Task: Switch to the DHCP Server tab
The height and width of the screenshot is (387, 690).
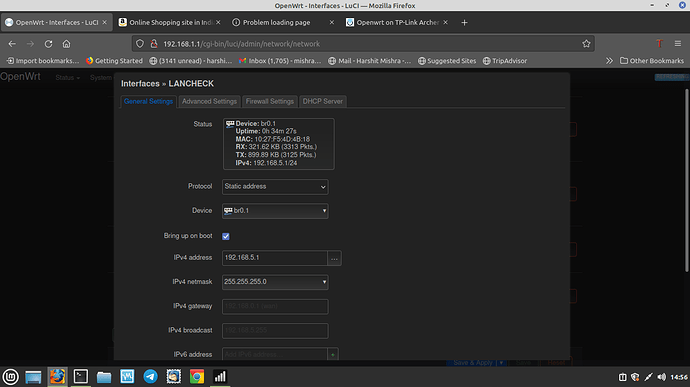Action: [323, 101]
